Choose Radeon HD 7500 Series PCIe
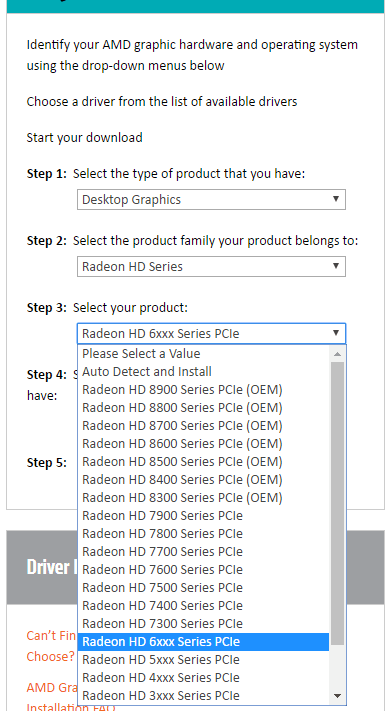 [x=204, y=587]
